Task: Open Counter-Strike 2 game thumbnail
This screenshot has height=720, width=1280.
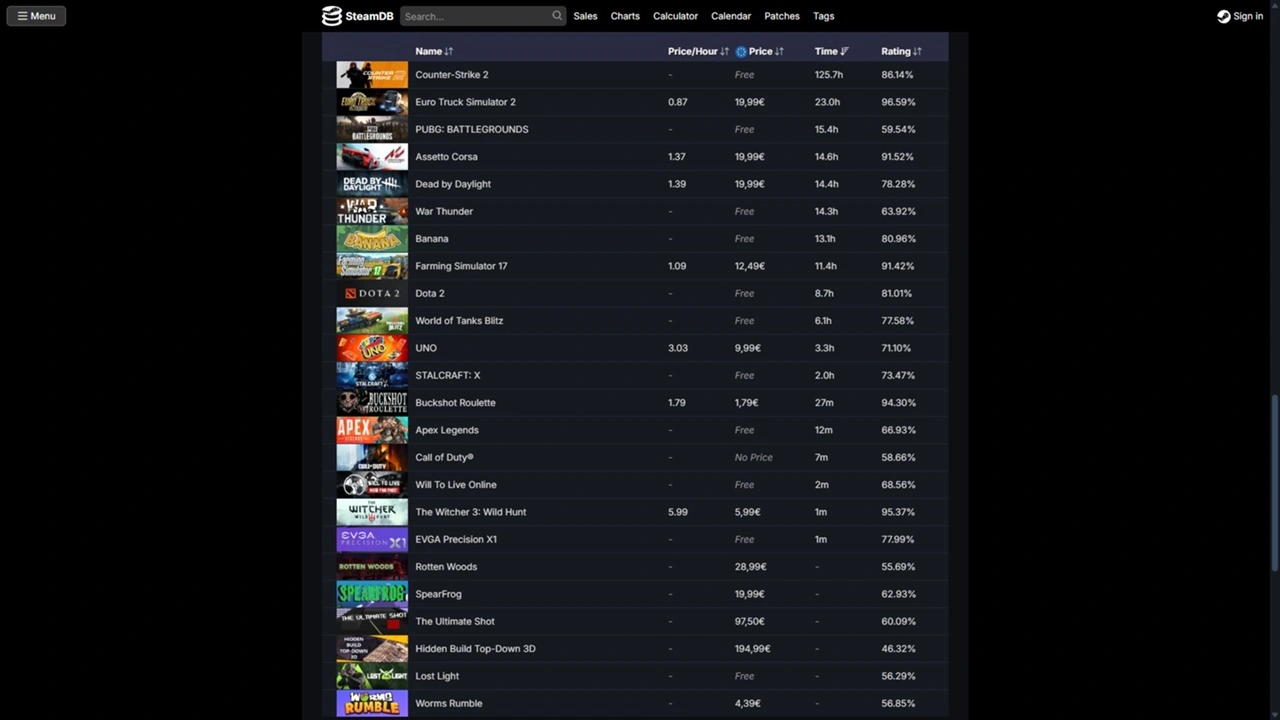Action: pos(372,75)
